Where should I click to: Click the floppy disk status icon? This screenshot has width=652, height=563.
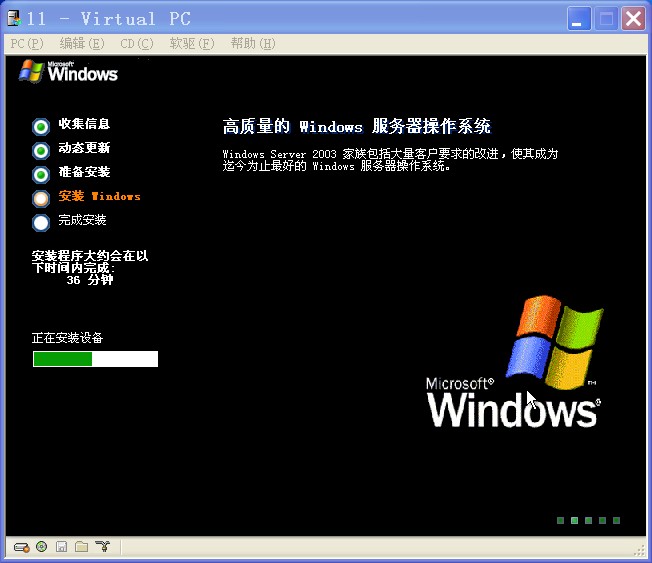coord(62,547)
